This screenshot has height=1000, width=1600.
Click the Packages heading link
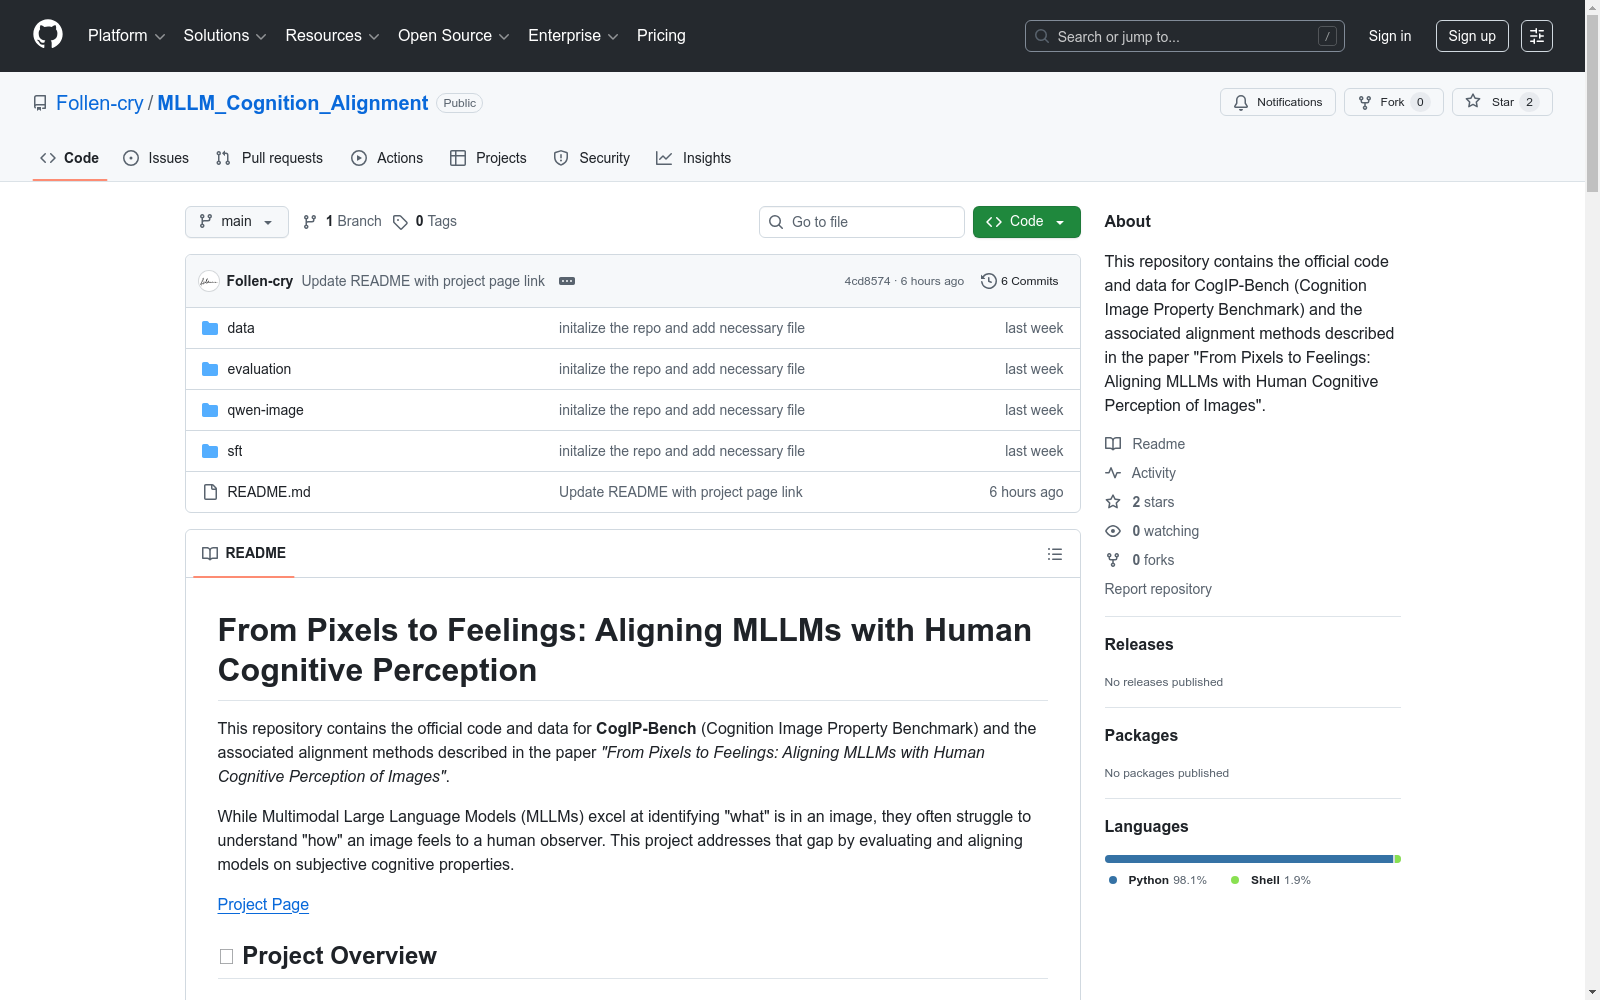pos(1141,736)
